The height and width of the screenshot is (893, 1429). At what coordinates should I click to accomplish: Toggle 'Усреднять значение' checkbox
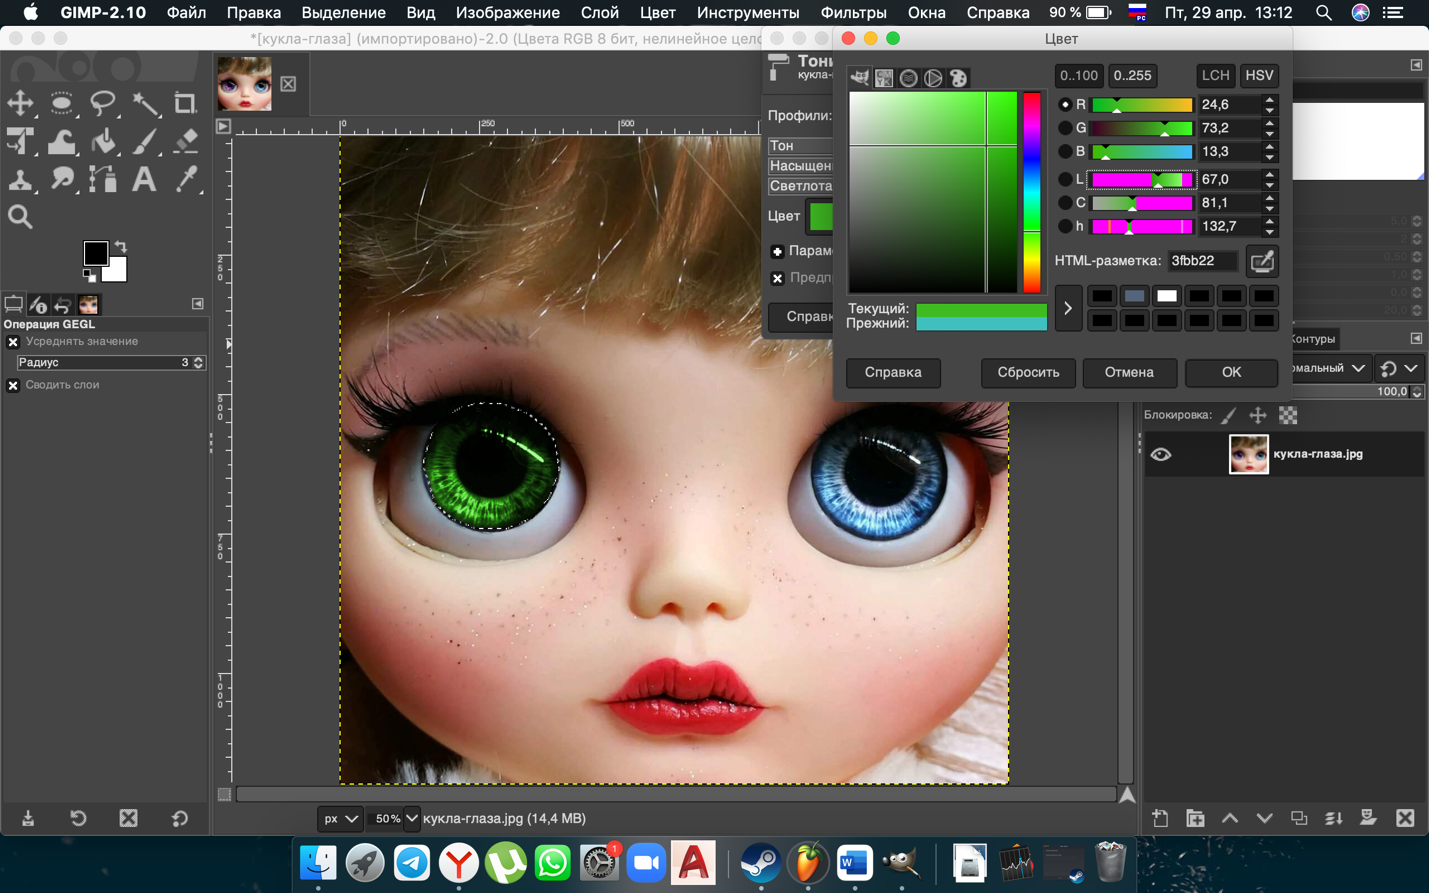[x=13, y=342]
